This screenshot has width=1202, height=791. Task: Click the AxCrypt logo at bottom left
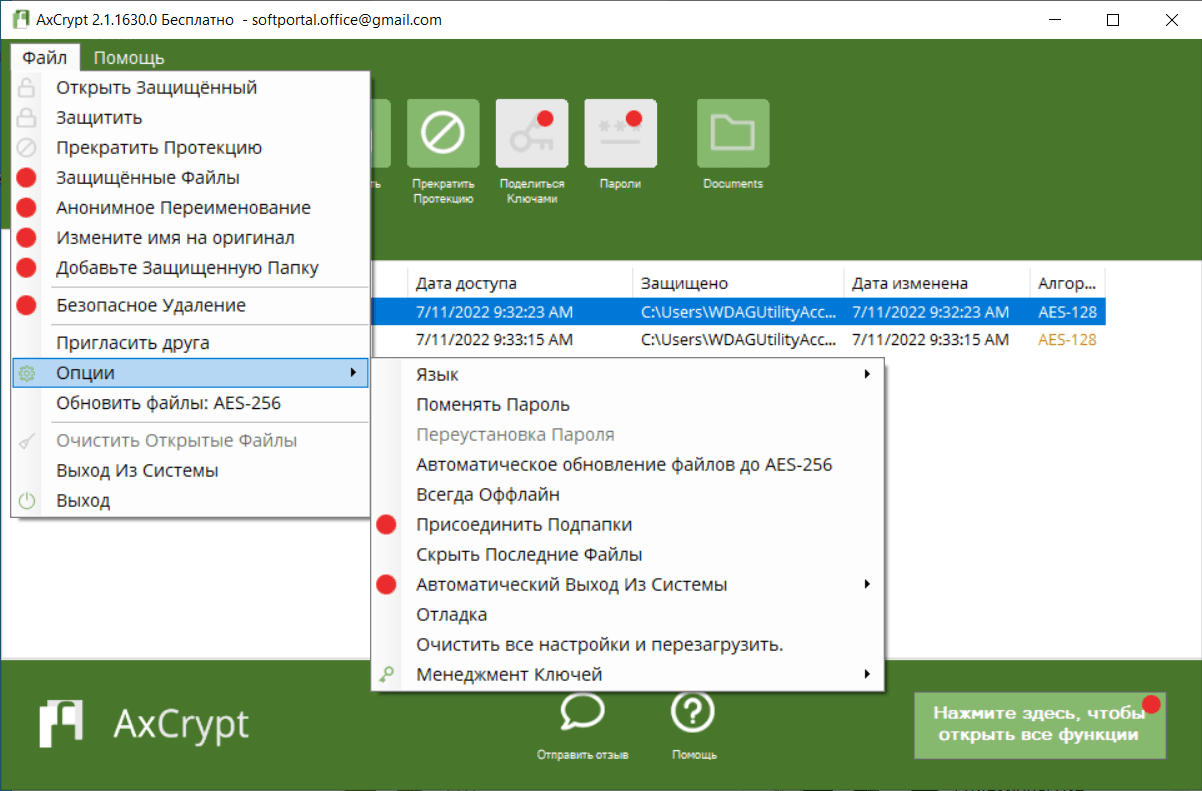tap(144, 722)
